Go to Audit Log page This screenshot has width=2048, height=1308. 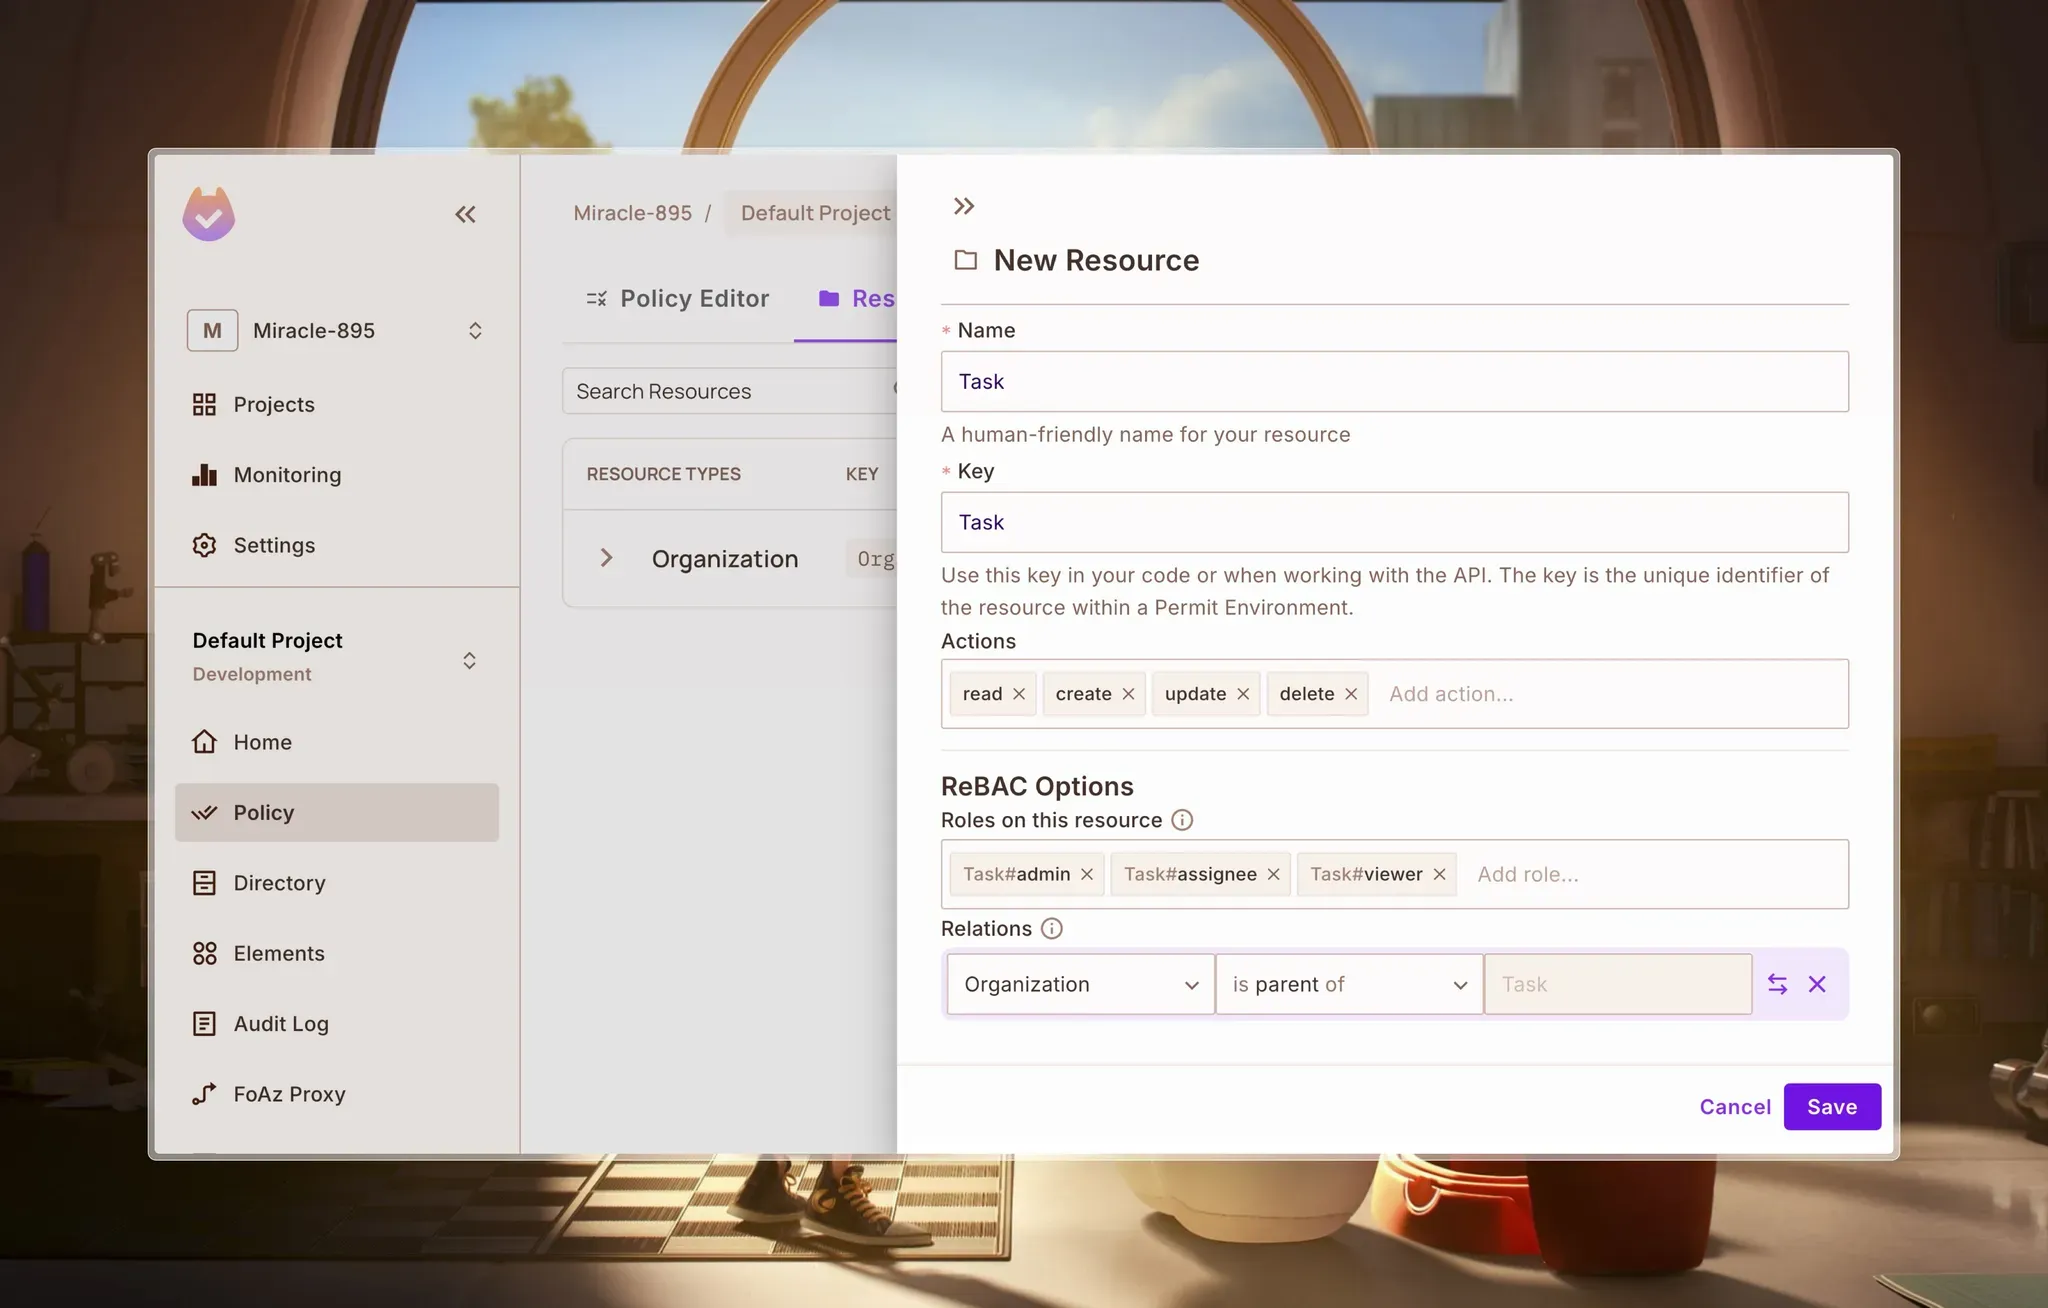280,1023
